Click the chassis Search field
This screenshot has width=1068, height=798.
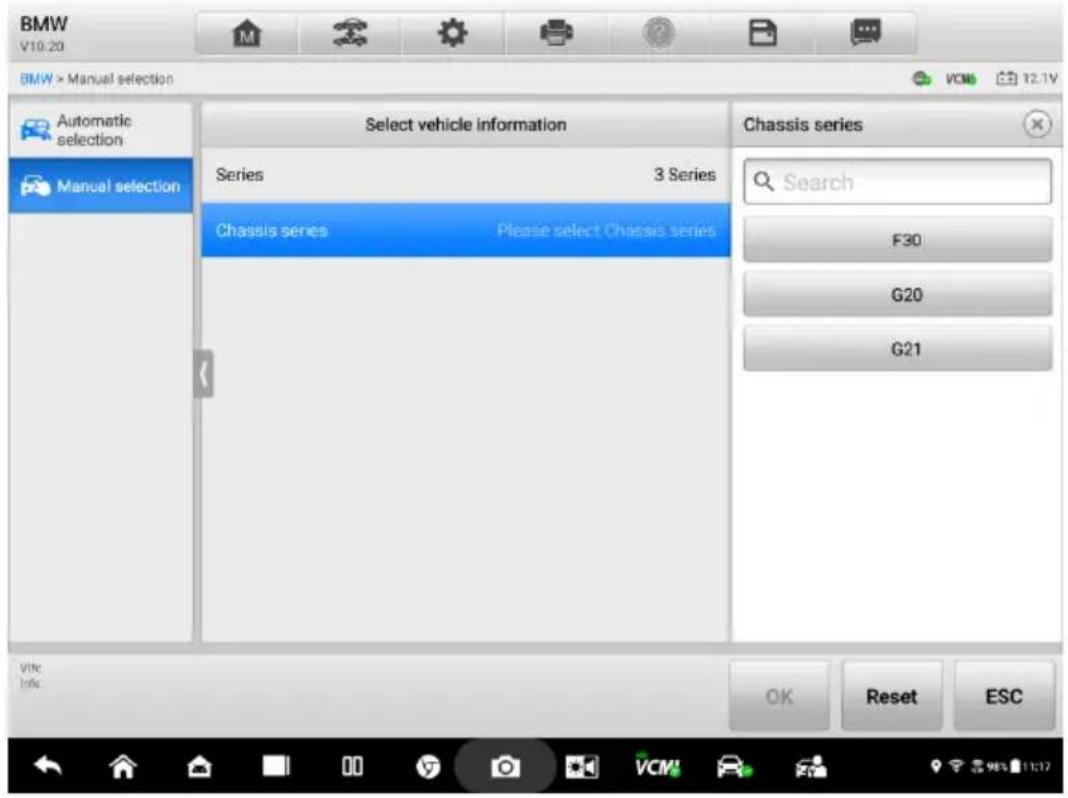pyautogui.click(x=897, y=182)
